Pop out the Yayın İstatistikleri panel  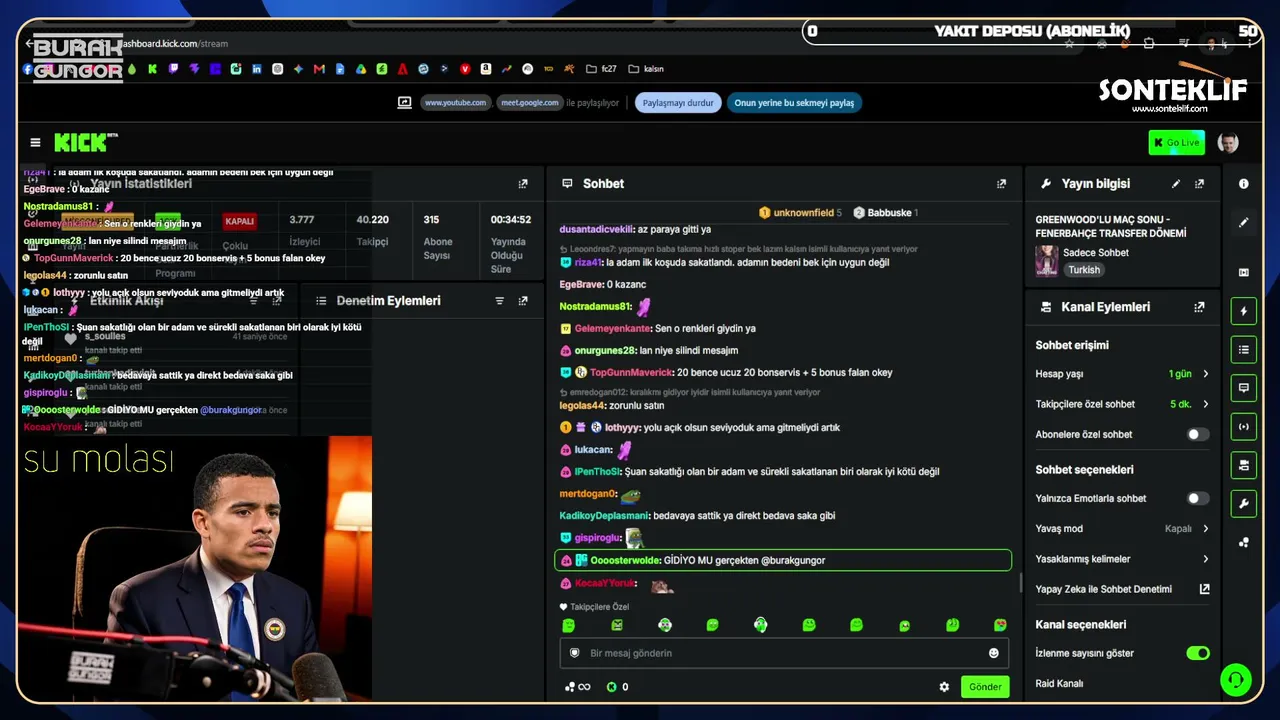tap(523, 184)
